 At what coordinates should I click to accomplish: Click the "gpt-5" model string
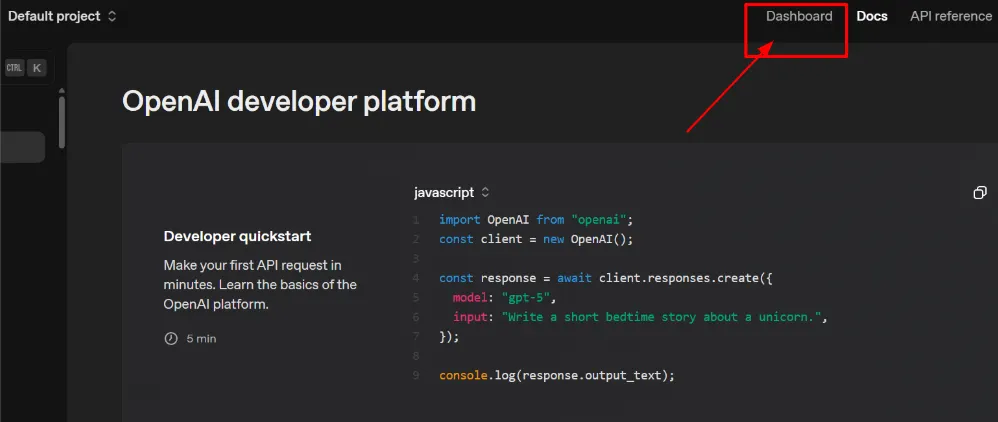point(525,298)
